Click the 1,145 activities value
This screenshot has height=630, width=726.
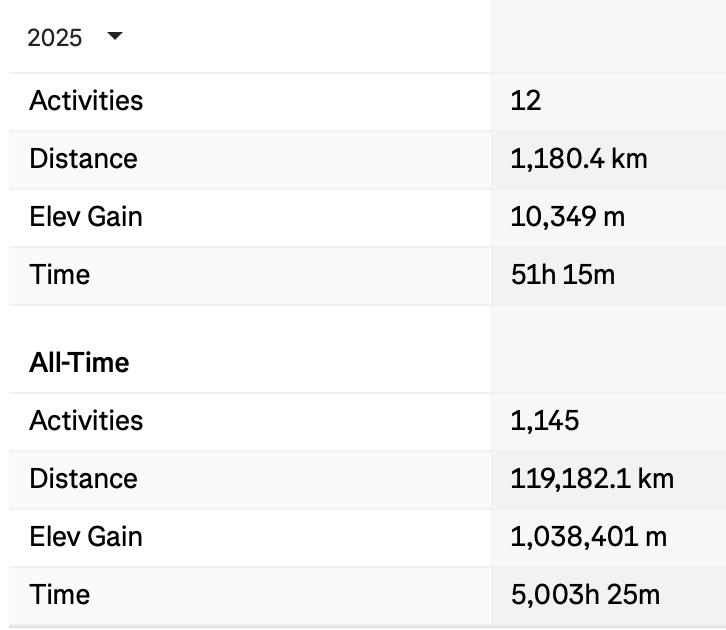pos(544,421)
